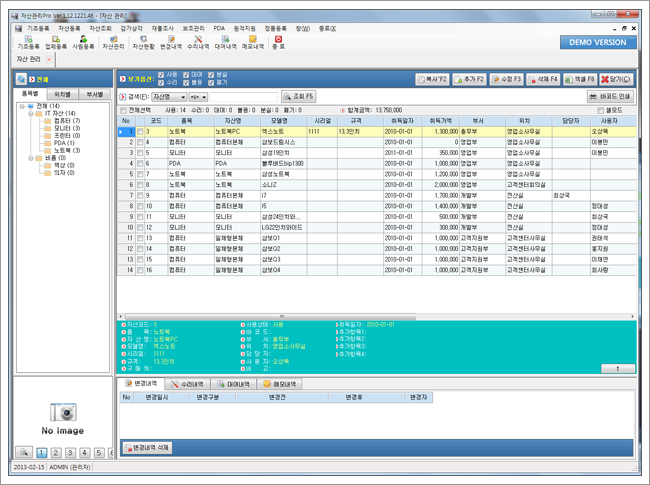Screen dimensions: 650x485
Task: Click image magnifier button under No Image
Action: point(24,452)
